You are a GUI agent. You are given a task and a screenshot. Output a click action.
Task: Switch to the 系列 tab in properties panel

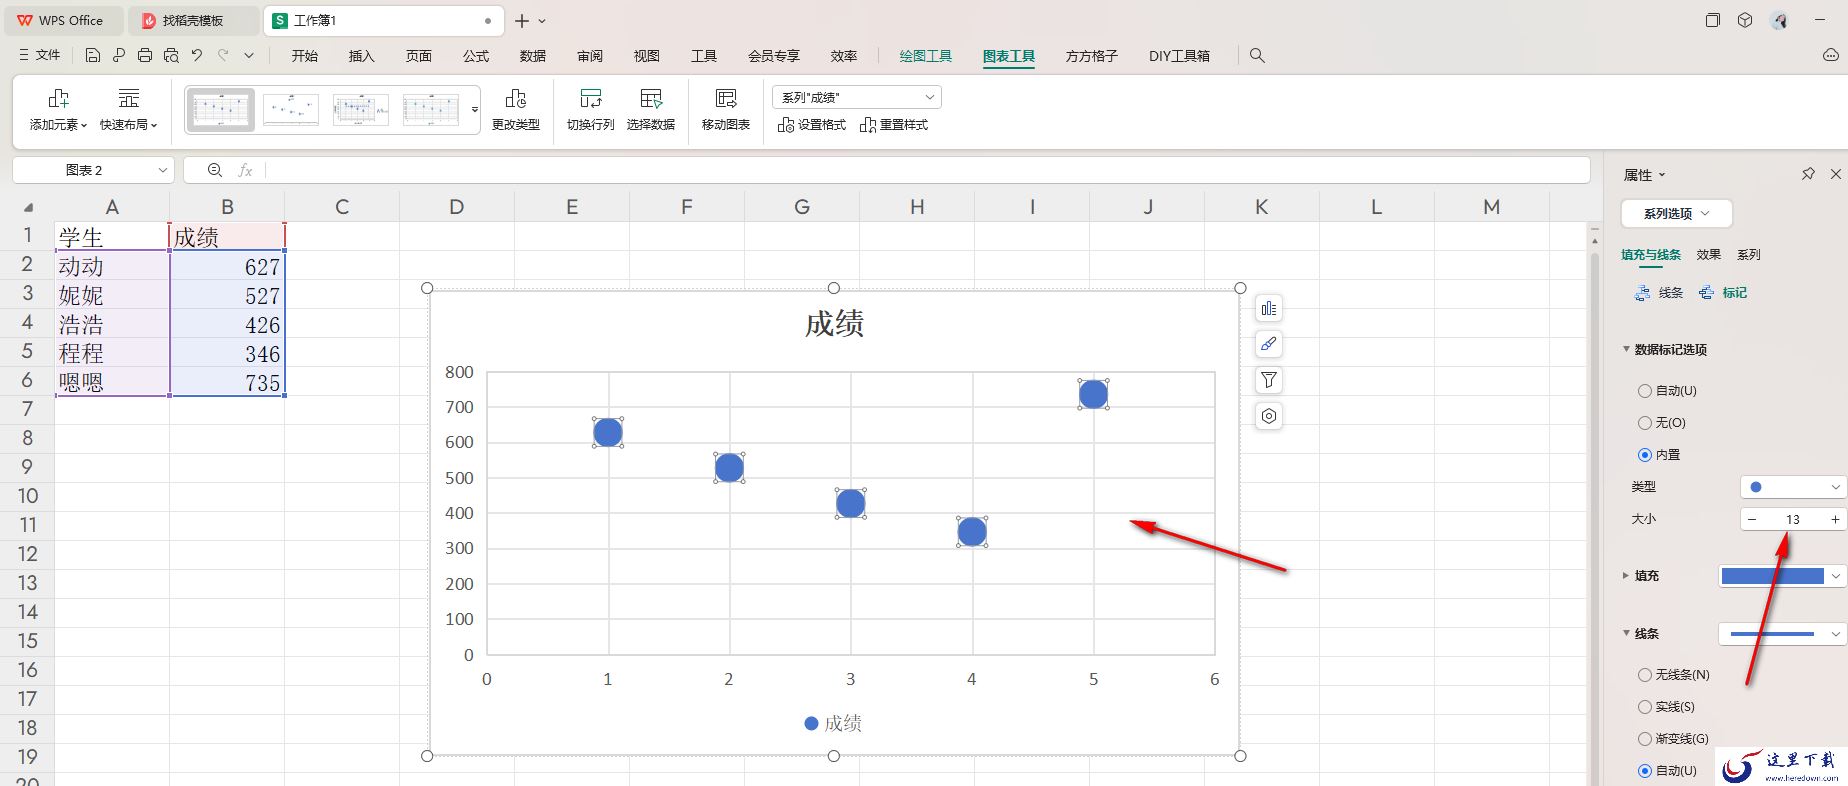(x=1749, y=255)
